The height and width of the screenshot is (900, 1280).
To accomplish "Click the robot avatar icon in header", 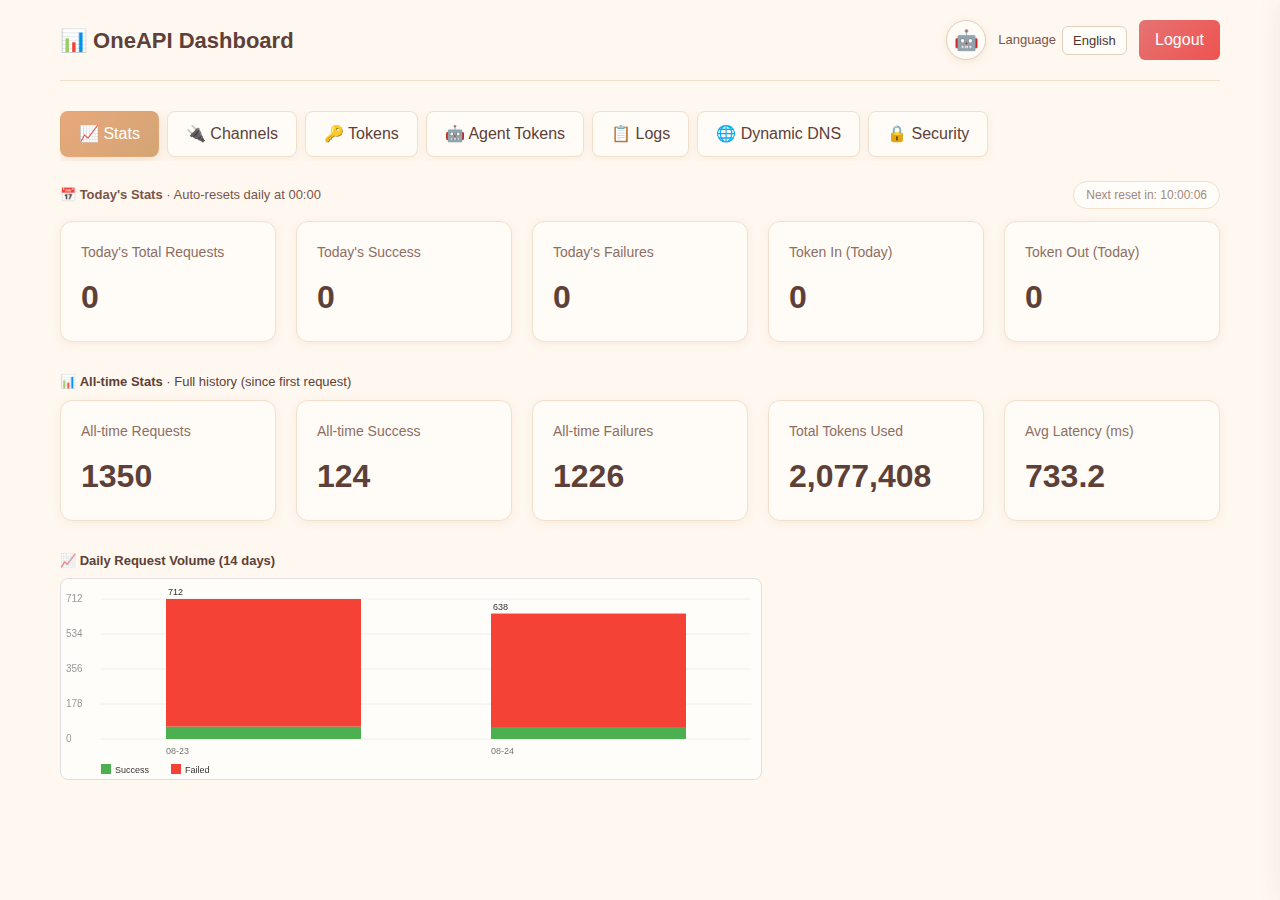I will coord(966,40).
